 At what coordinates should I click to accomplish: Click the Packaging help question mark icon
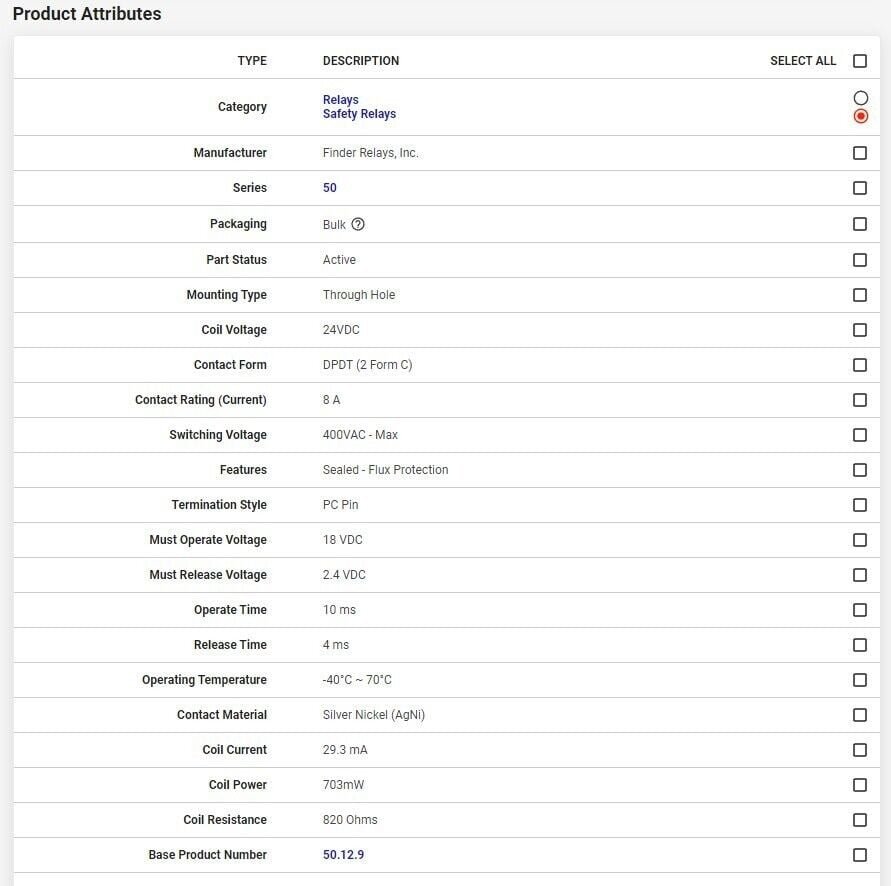pos(358,224)
